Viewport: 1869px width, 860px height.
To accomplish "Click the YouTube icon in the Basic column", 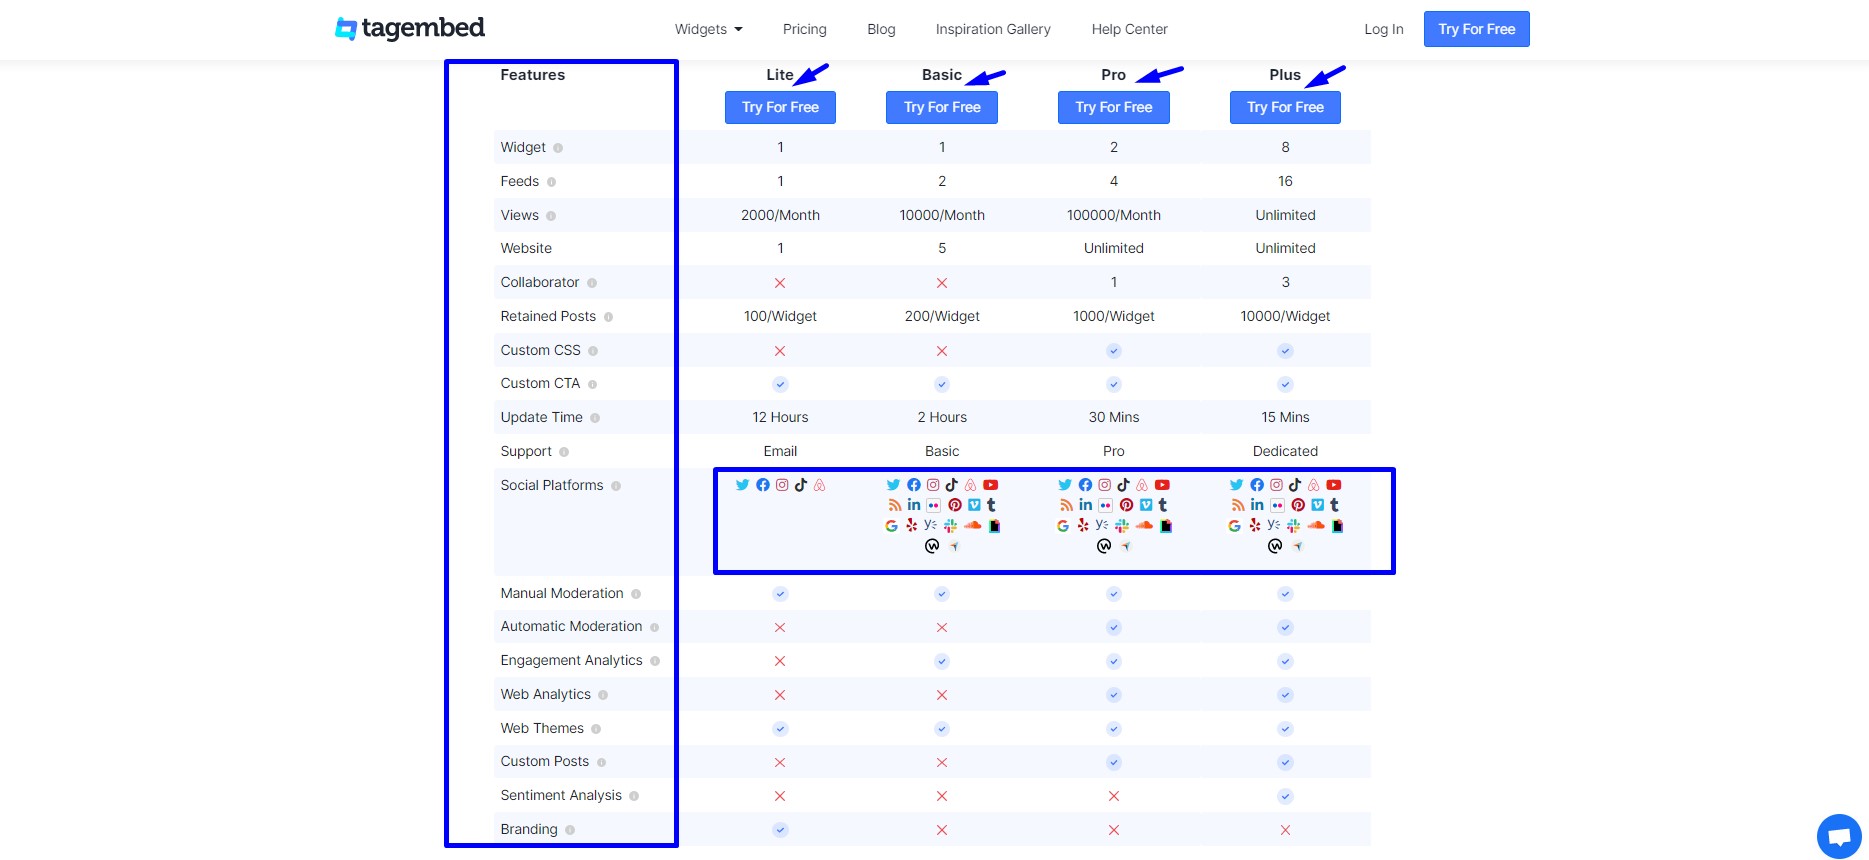I will point(991,485).
